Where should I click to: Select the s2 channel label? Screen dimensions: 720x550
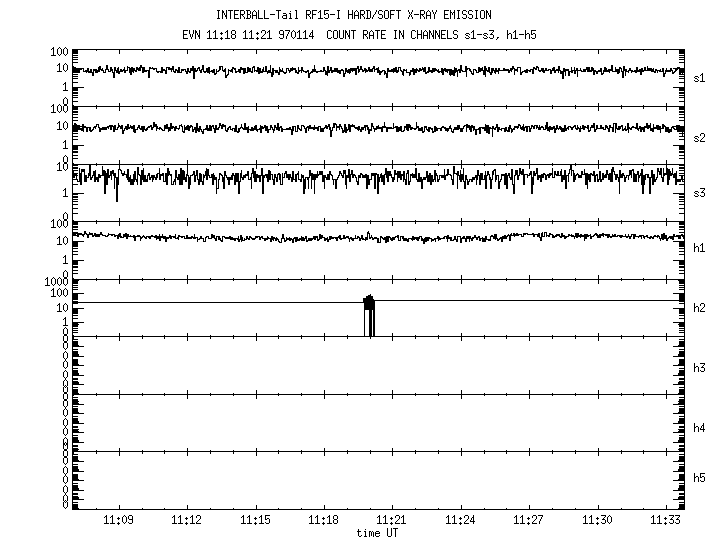point(699,136)
